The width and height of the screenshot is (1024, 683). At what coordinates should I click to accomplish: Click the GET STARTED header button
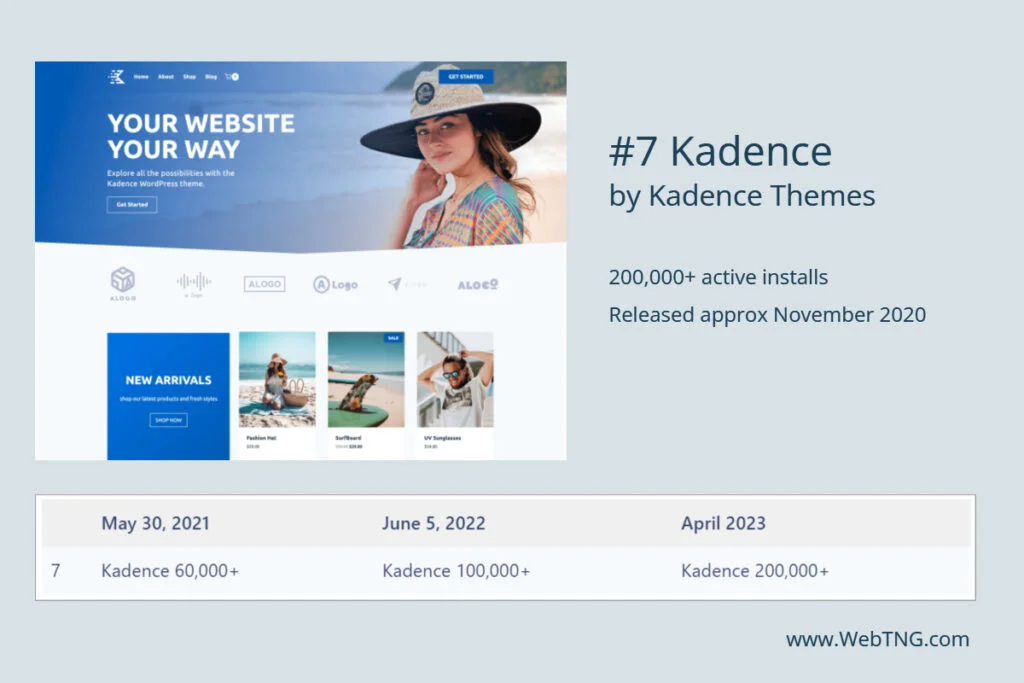point(468,77)
